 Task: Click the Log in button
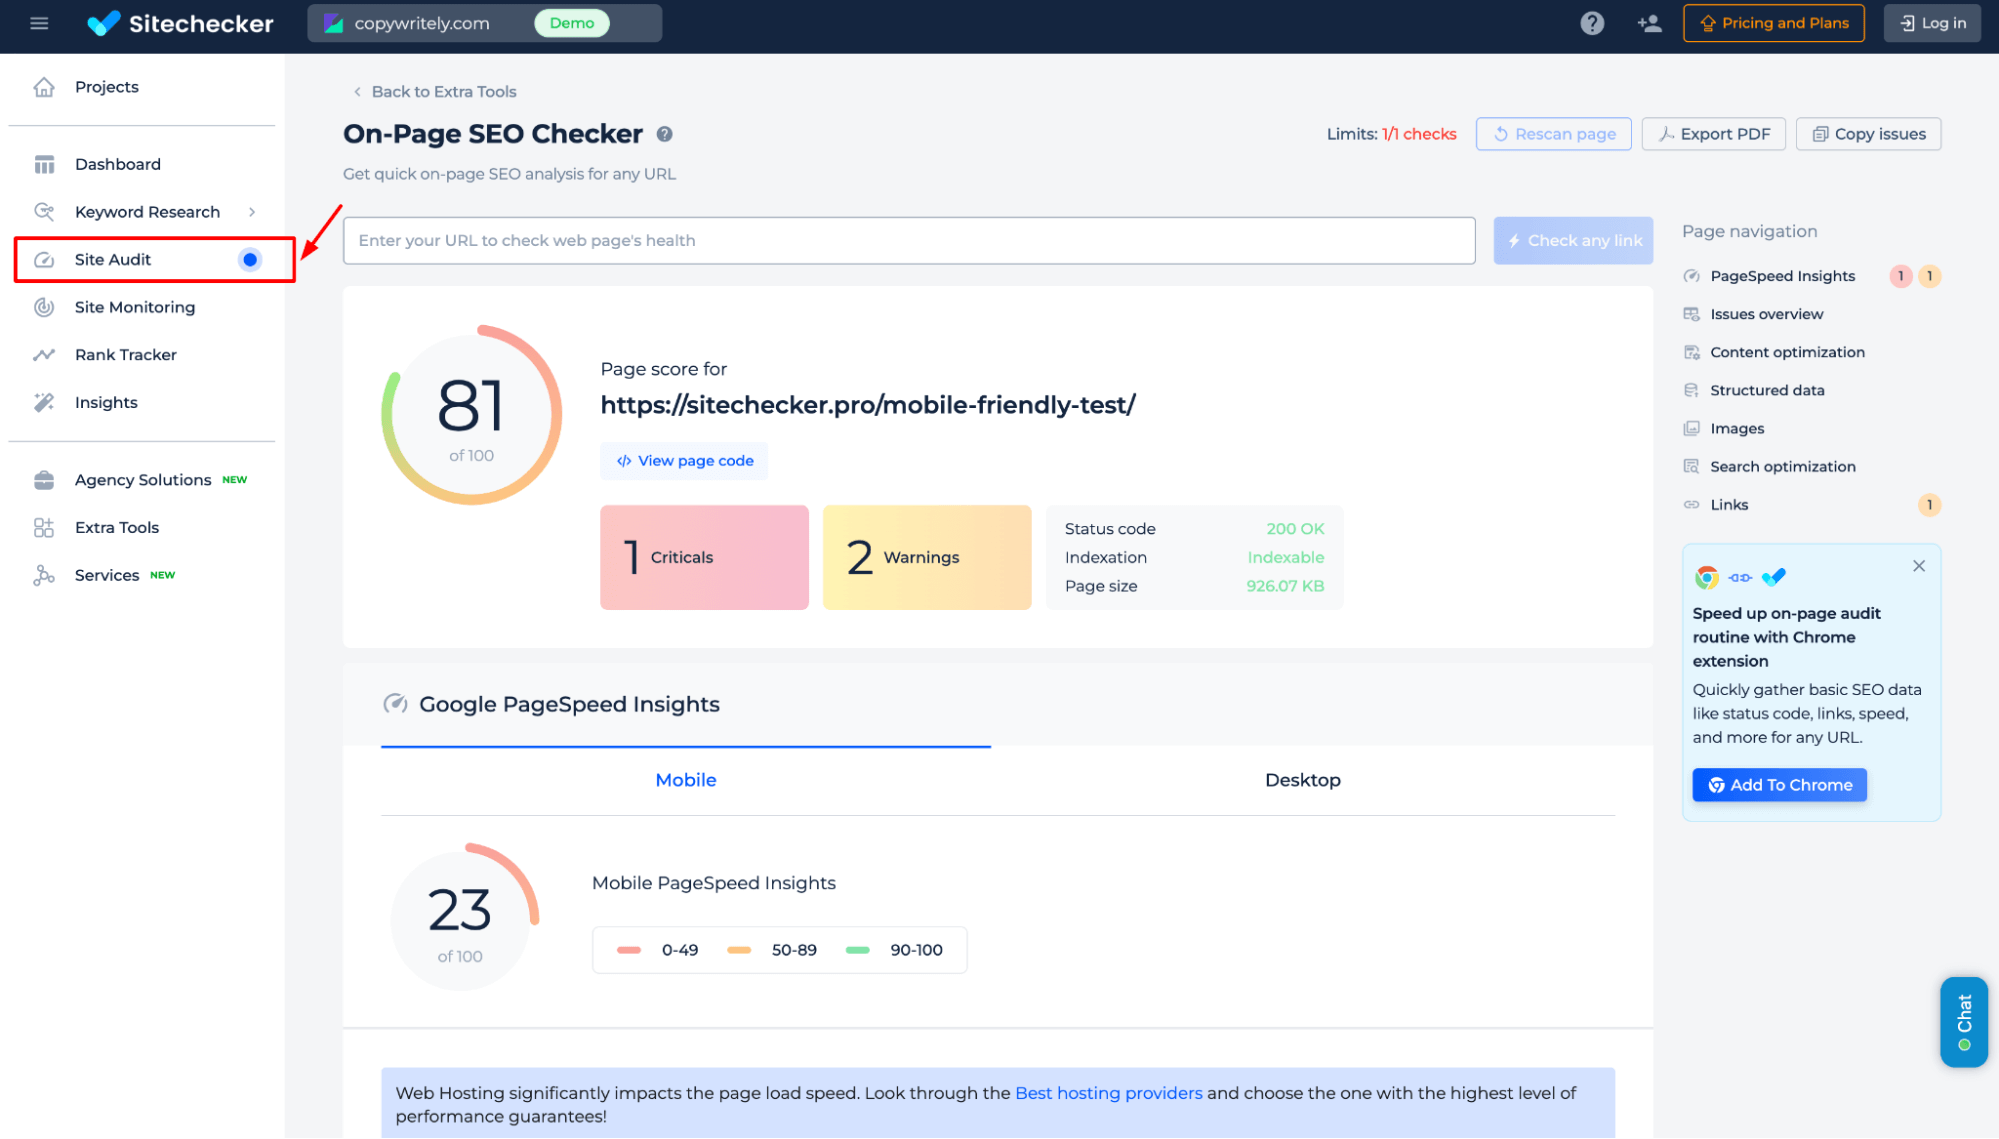pos(1932,23)
